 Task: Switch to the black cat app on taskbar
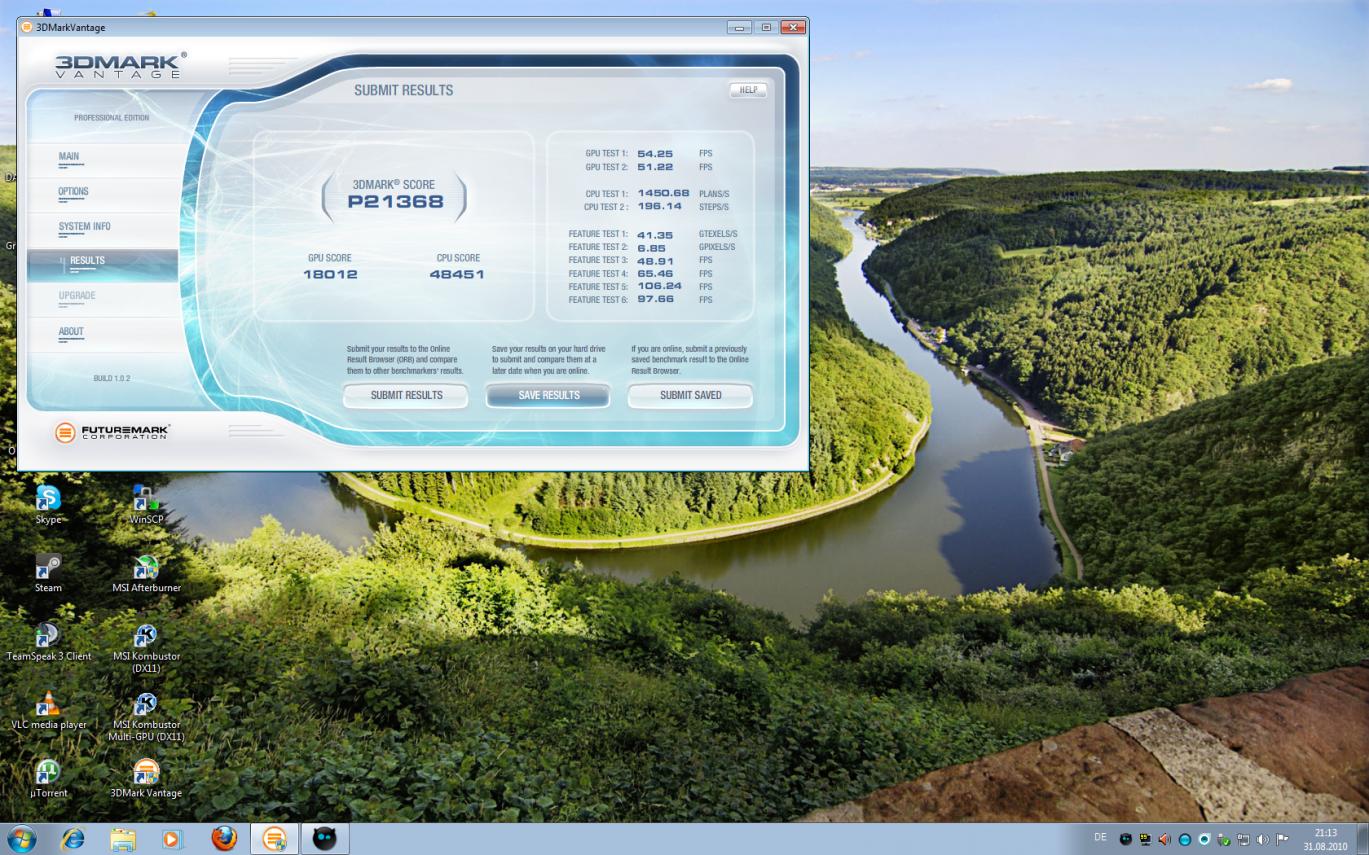[x=325, y=838]
